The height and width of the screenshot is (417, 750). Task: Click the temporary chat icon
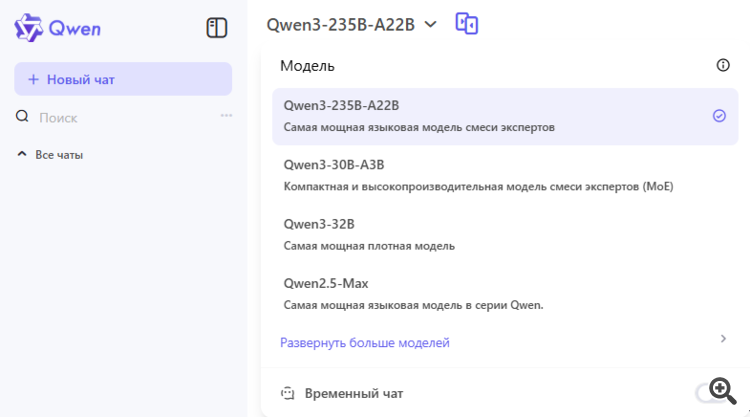tap(288, 393)
